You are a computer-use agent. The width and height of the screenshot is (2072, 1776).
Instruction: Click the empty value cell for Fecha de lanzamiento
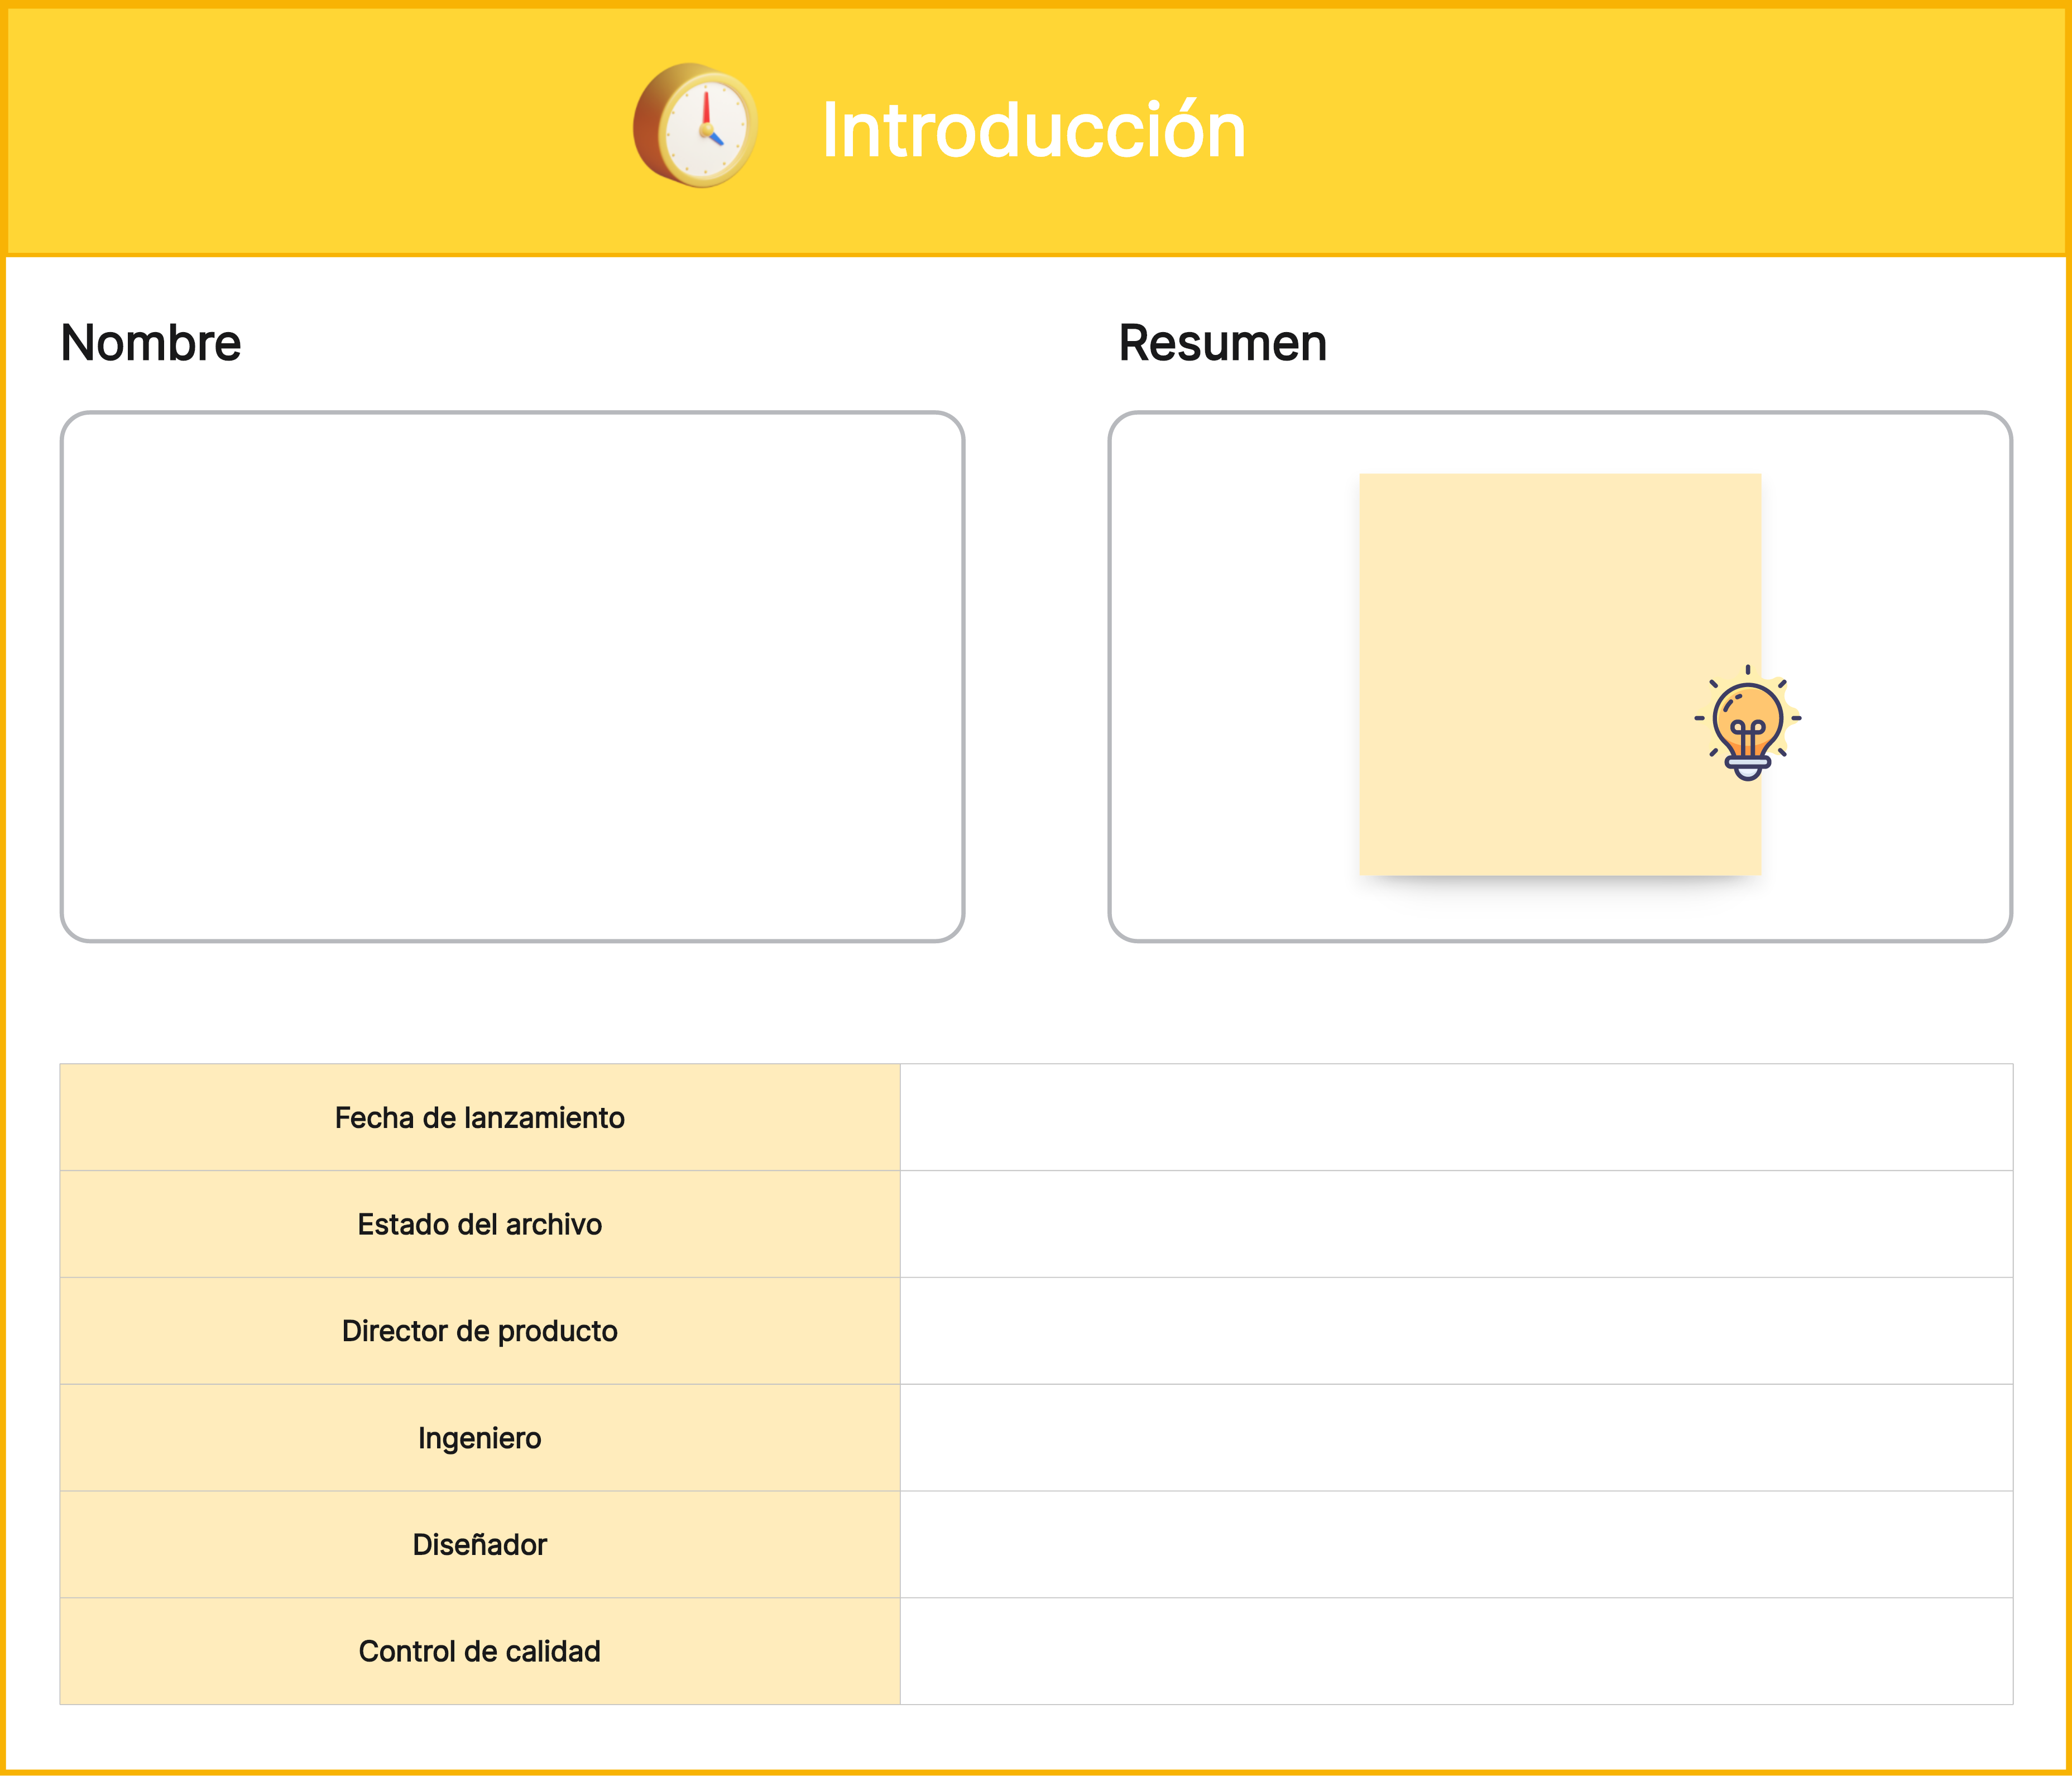[x=1456, y=1117]
